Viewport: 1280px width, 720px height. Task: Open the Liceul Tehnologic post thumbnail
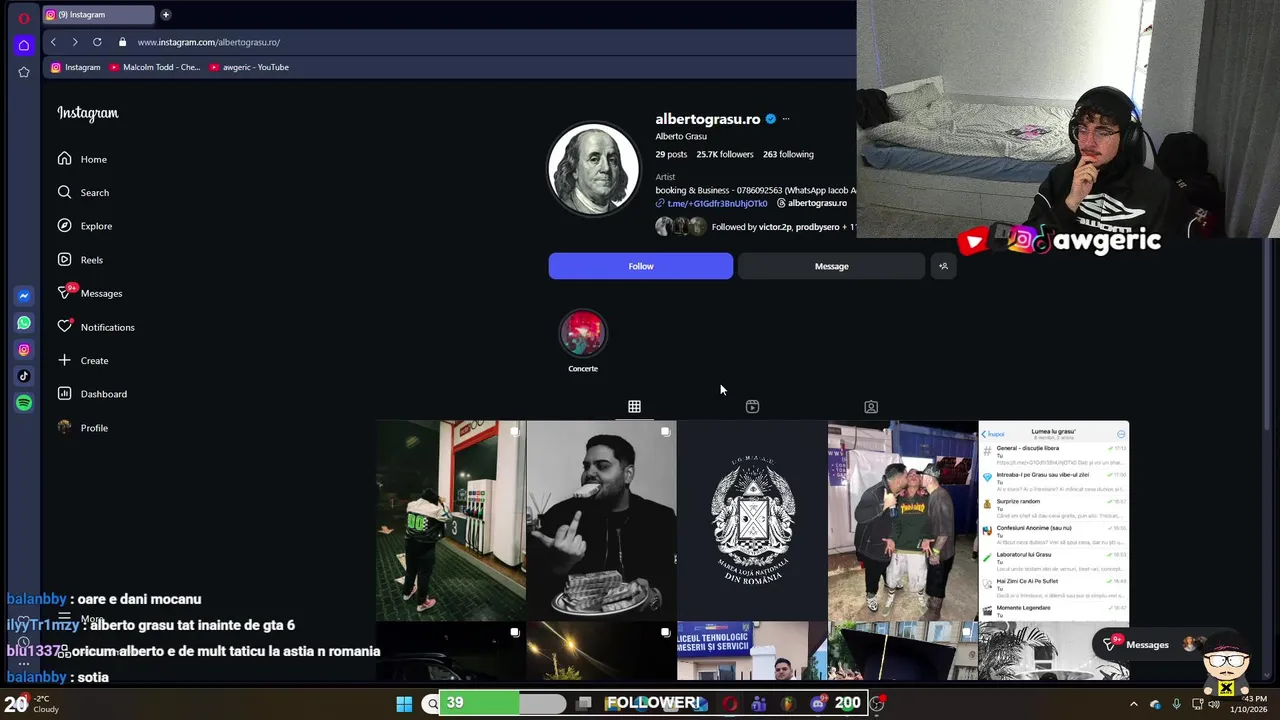point(752,651)
